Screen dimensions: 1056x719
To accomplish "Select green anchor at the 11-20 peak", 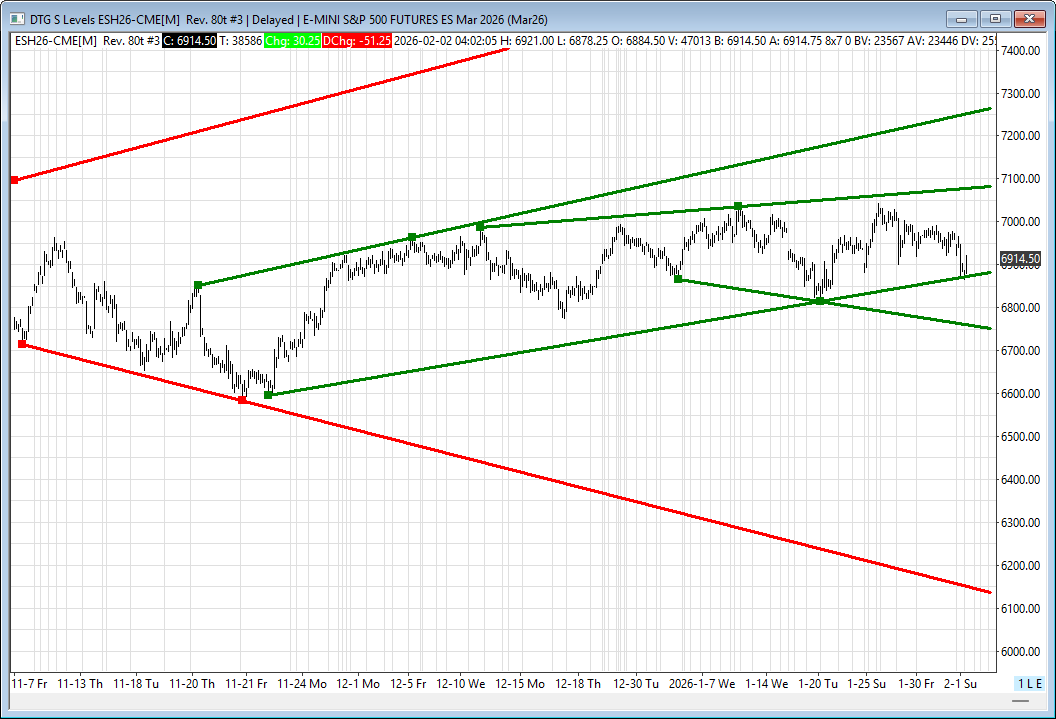I will pyautogui.click(x=198, y=285).
